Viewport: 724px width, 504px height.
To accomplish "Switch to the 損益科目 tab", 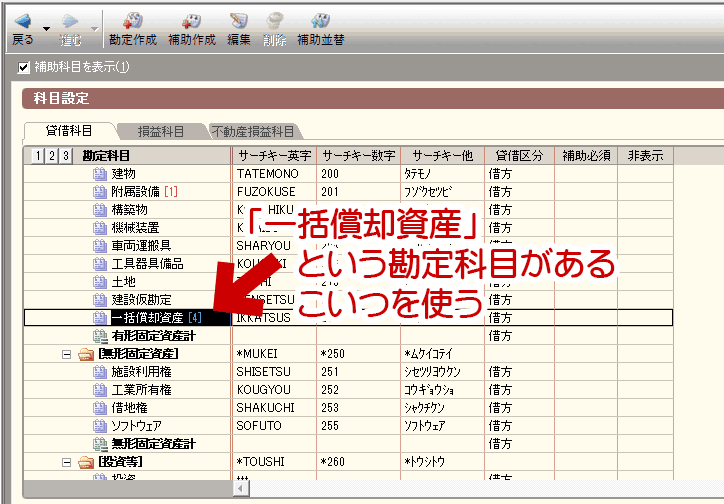I will click(x=161, y=132).
